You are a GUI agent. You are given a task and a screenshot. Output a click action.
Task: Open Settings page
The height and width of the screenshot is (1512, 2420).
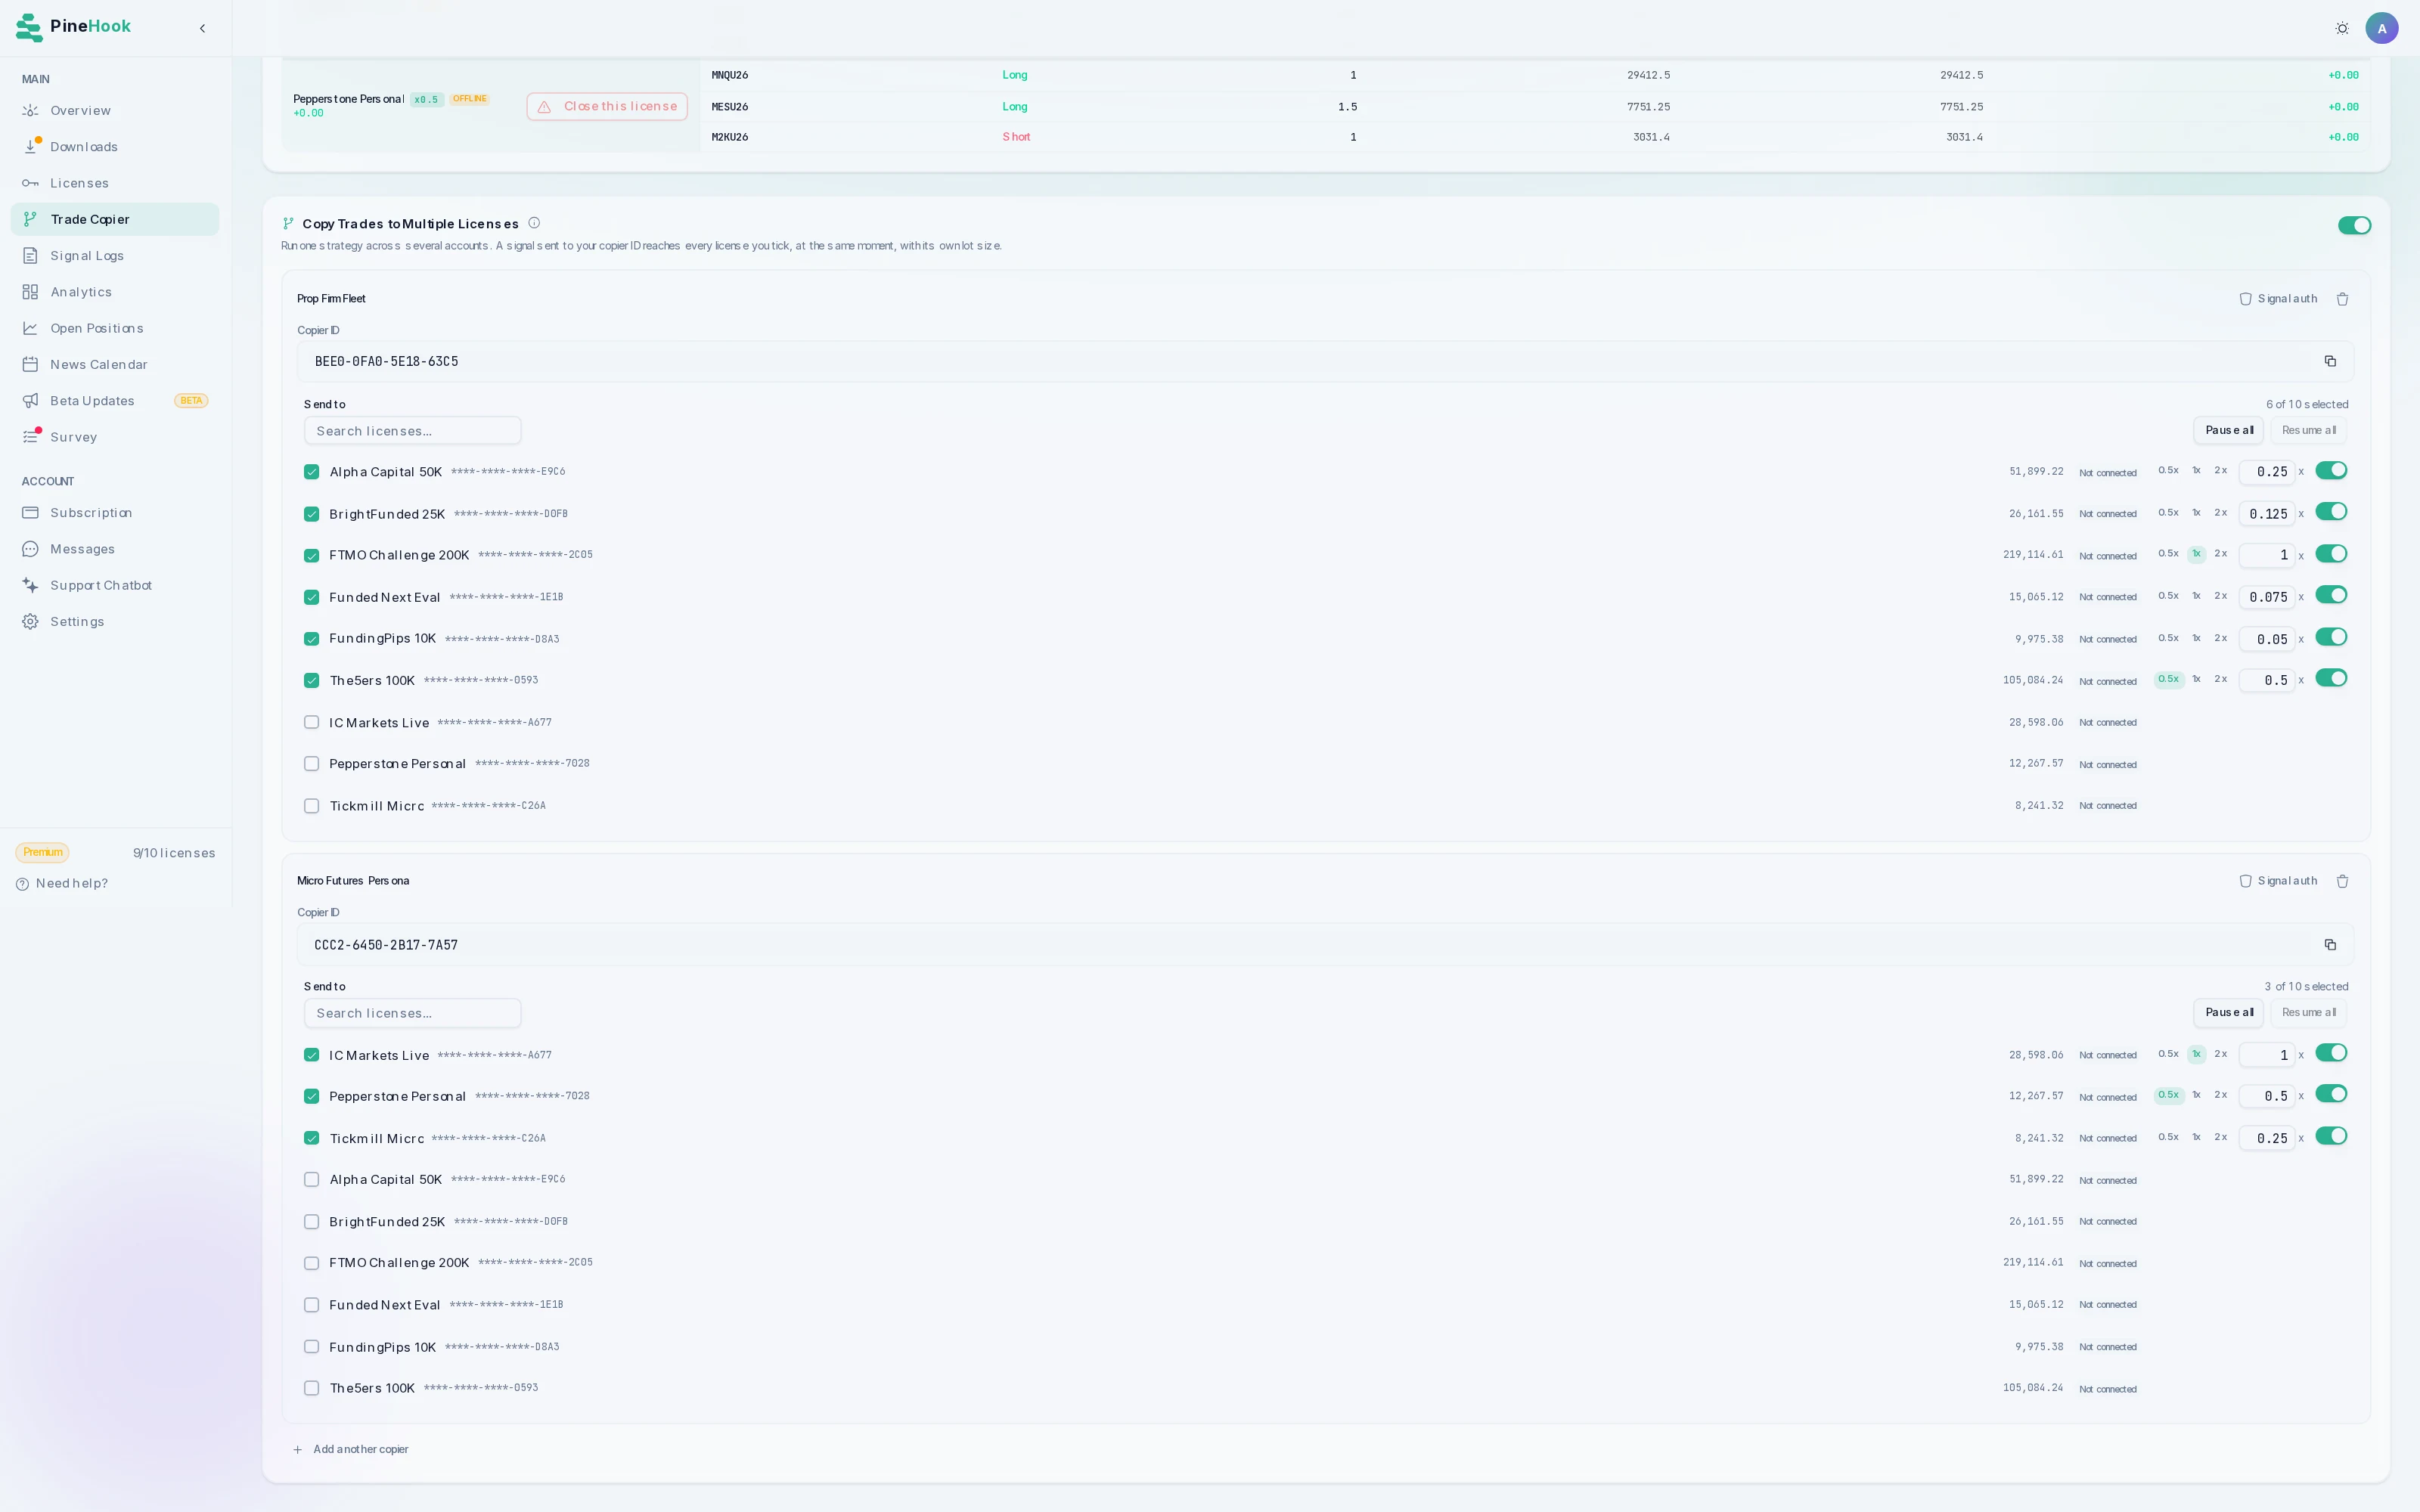click(x=115, y=622)
